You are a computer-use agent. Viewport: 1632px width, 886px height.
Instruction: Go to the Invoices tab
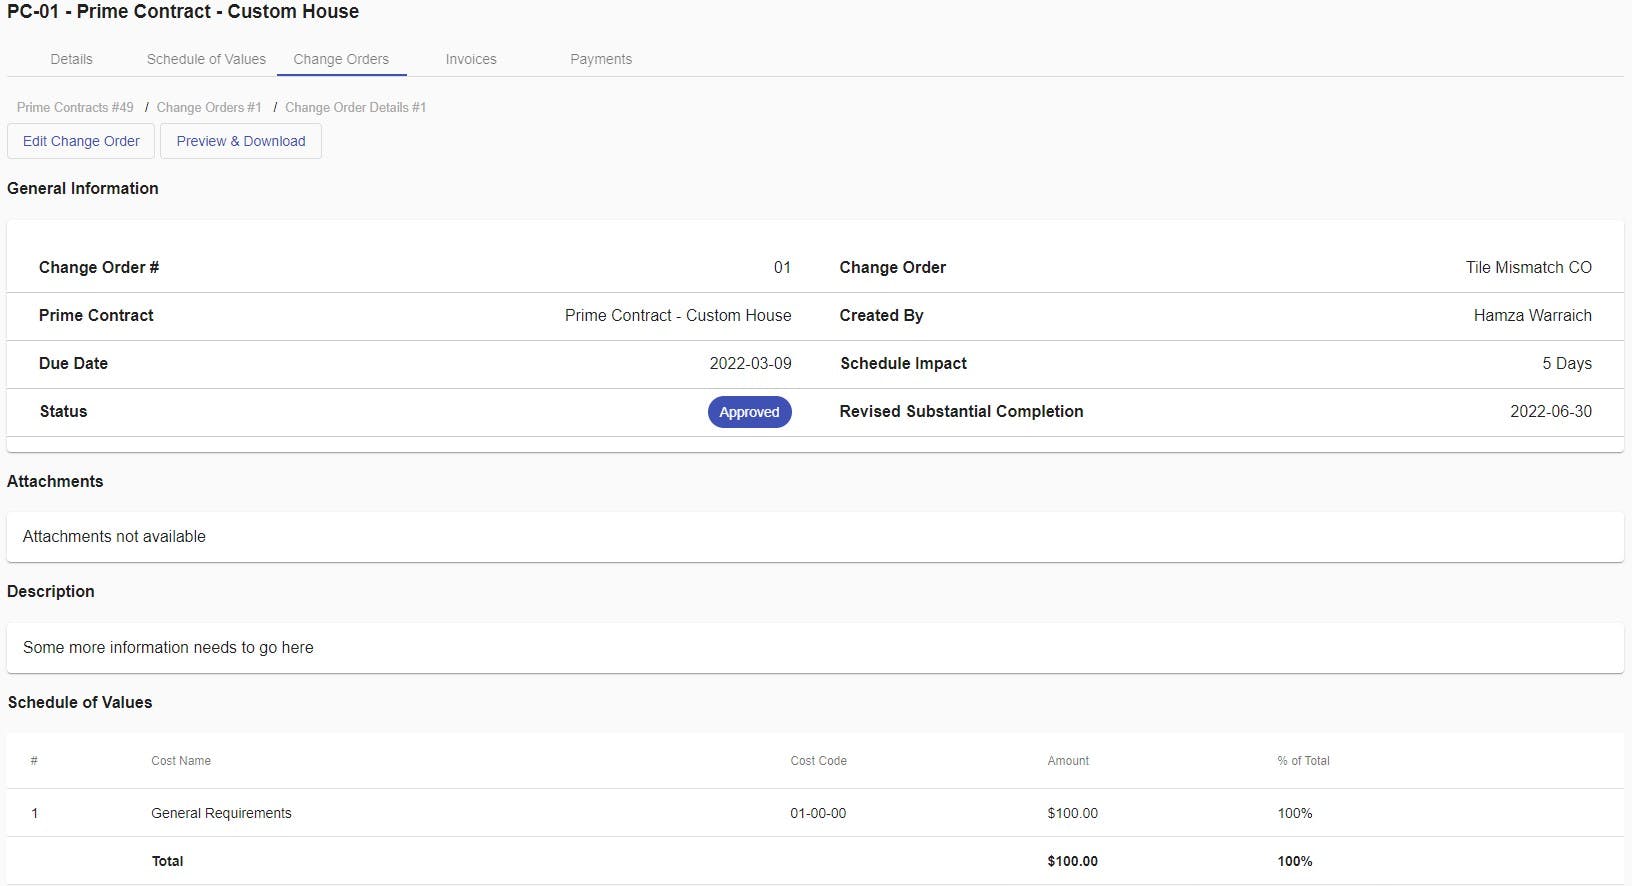[471, 59]
